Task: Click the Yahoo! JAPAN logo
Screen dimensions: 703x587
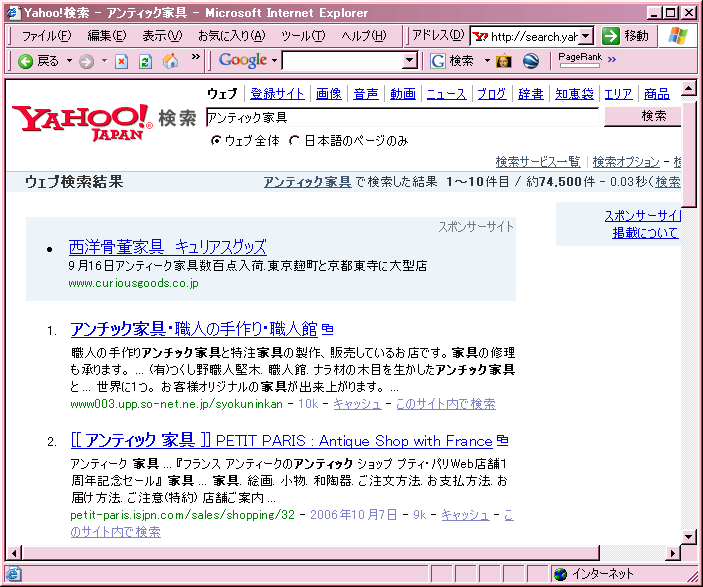Action: [82, 122]
